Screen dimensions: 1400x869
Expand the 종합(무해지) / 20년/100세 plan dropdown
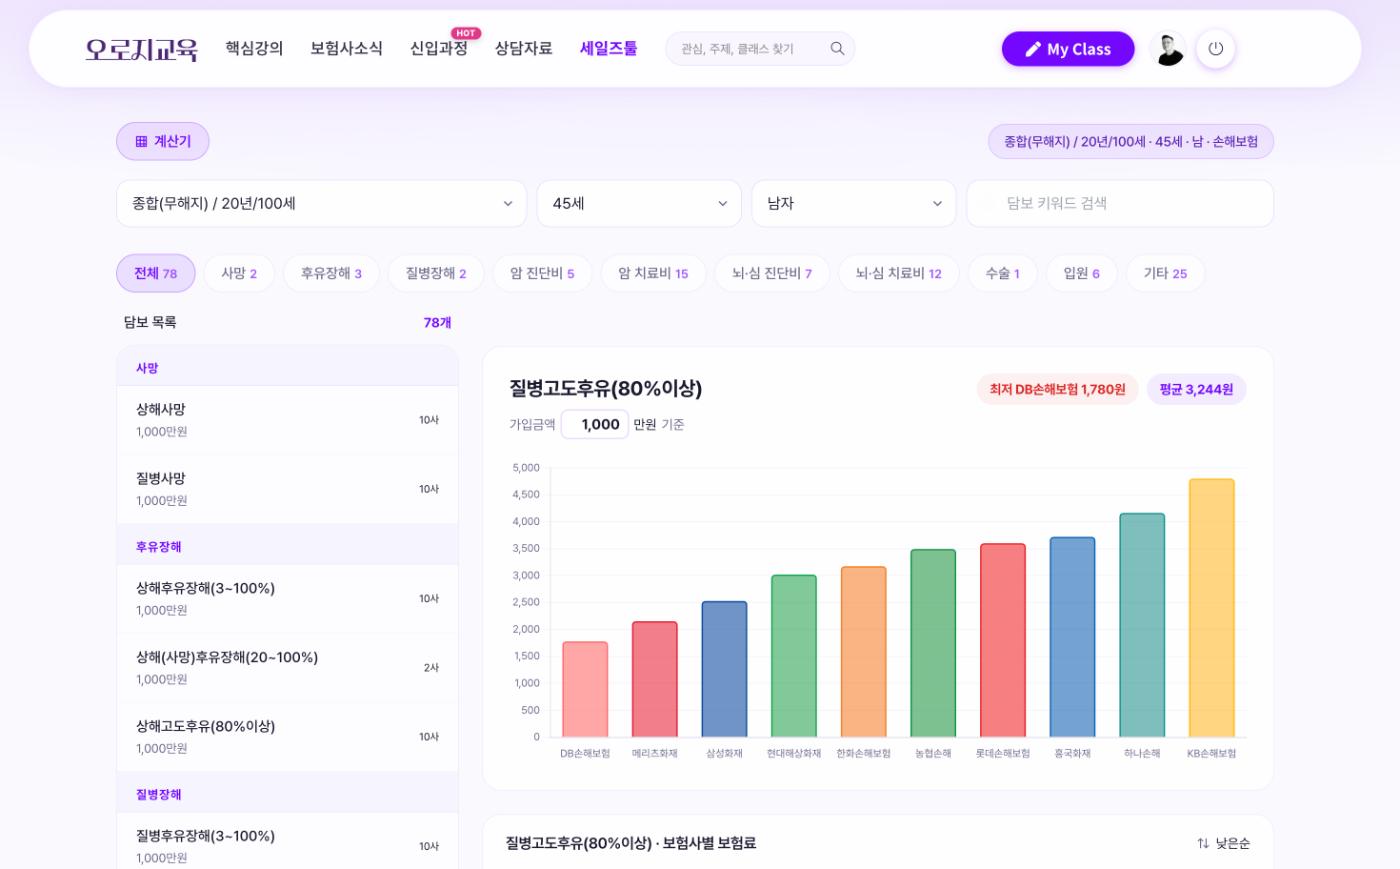(x=322, y=203)
